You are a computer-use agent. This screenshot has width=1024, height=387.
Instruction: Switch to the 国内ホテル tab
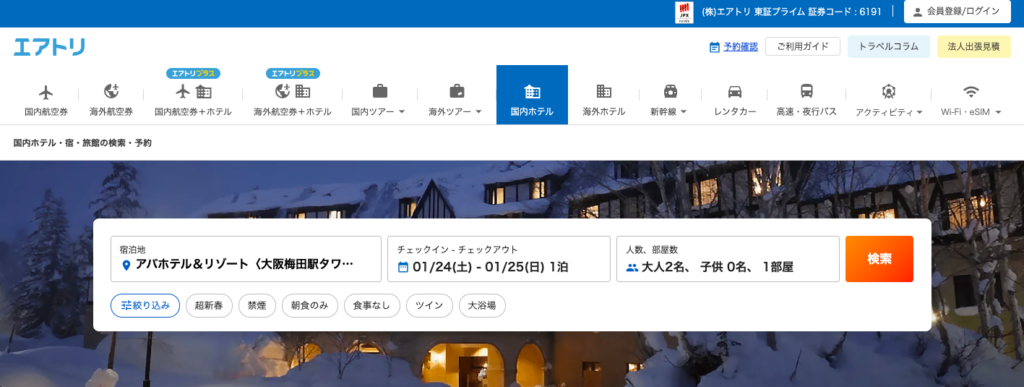coord(532,95)
